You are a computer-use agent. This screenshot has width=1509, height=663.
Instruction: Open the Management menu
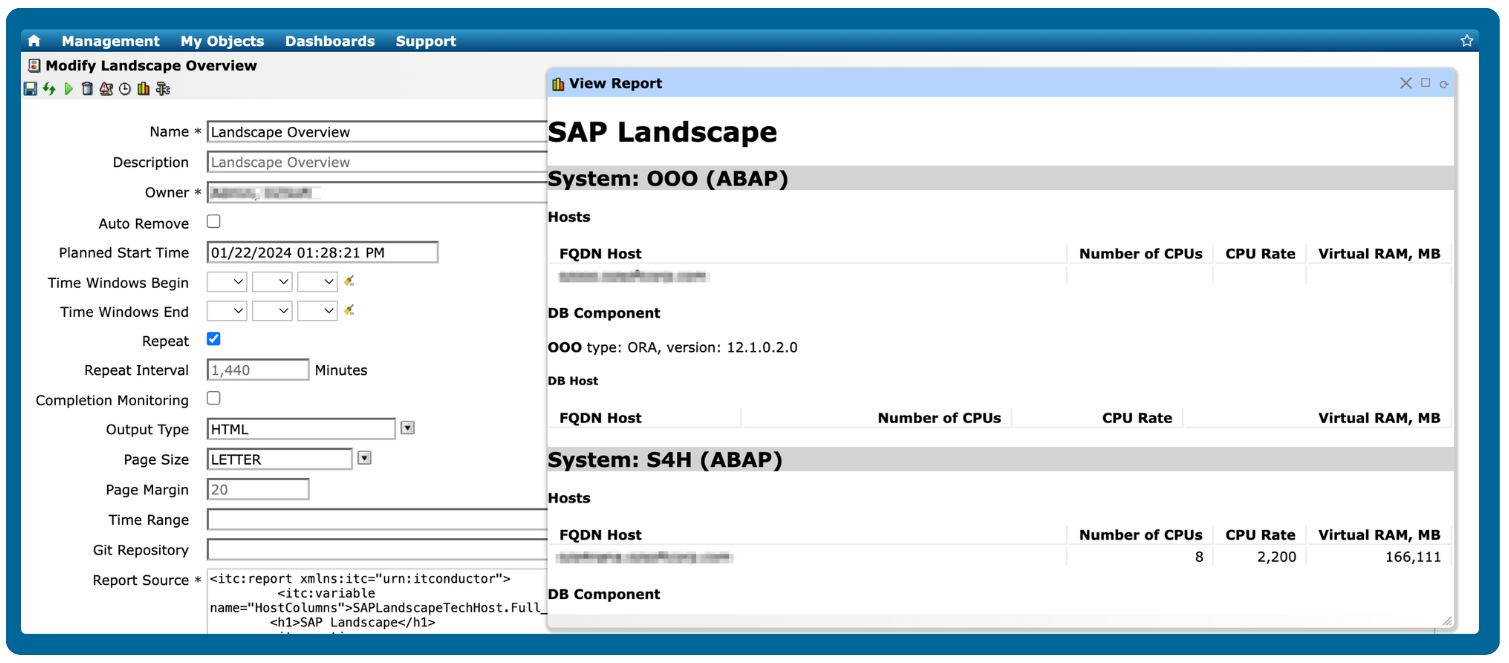click(x=110, y=41)
